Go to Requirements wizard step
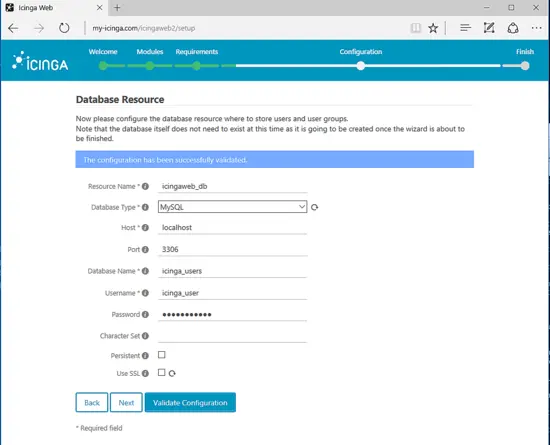550x445 pixels. (x=197, y=52)
